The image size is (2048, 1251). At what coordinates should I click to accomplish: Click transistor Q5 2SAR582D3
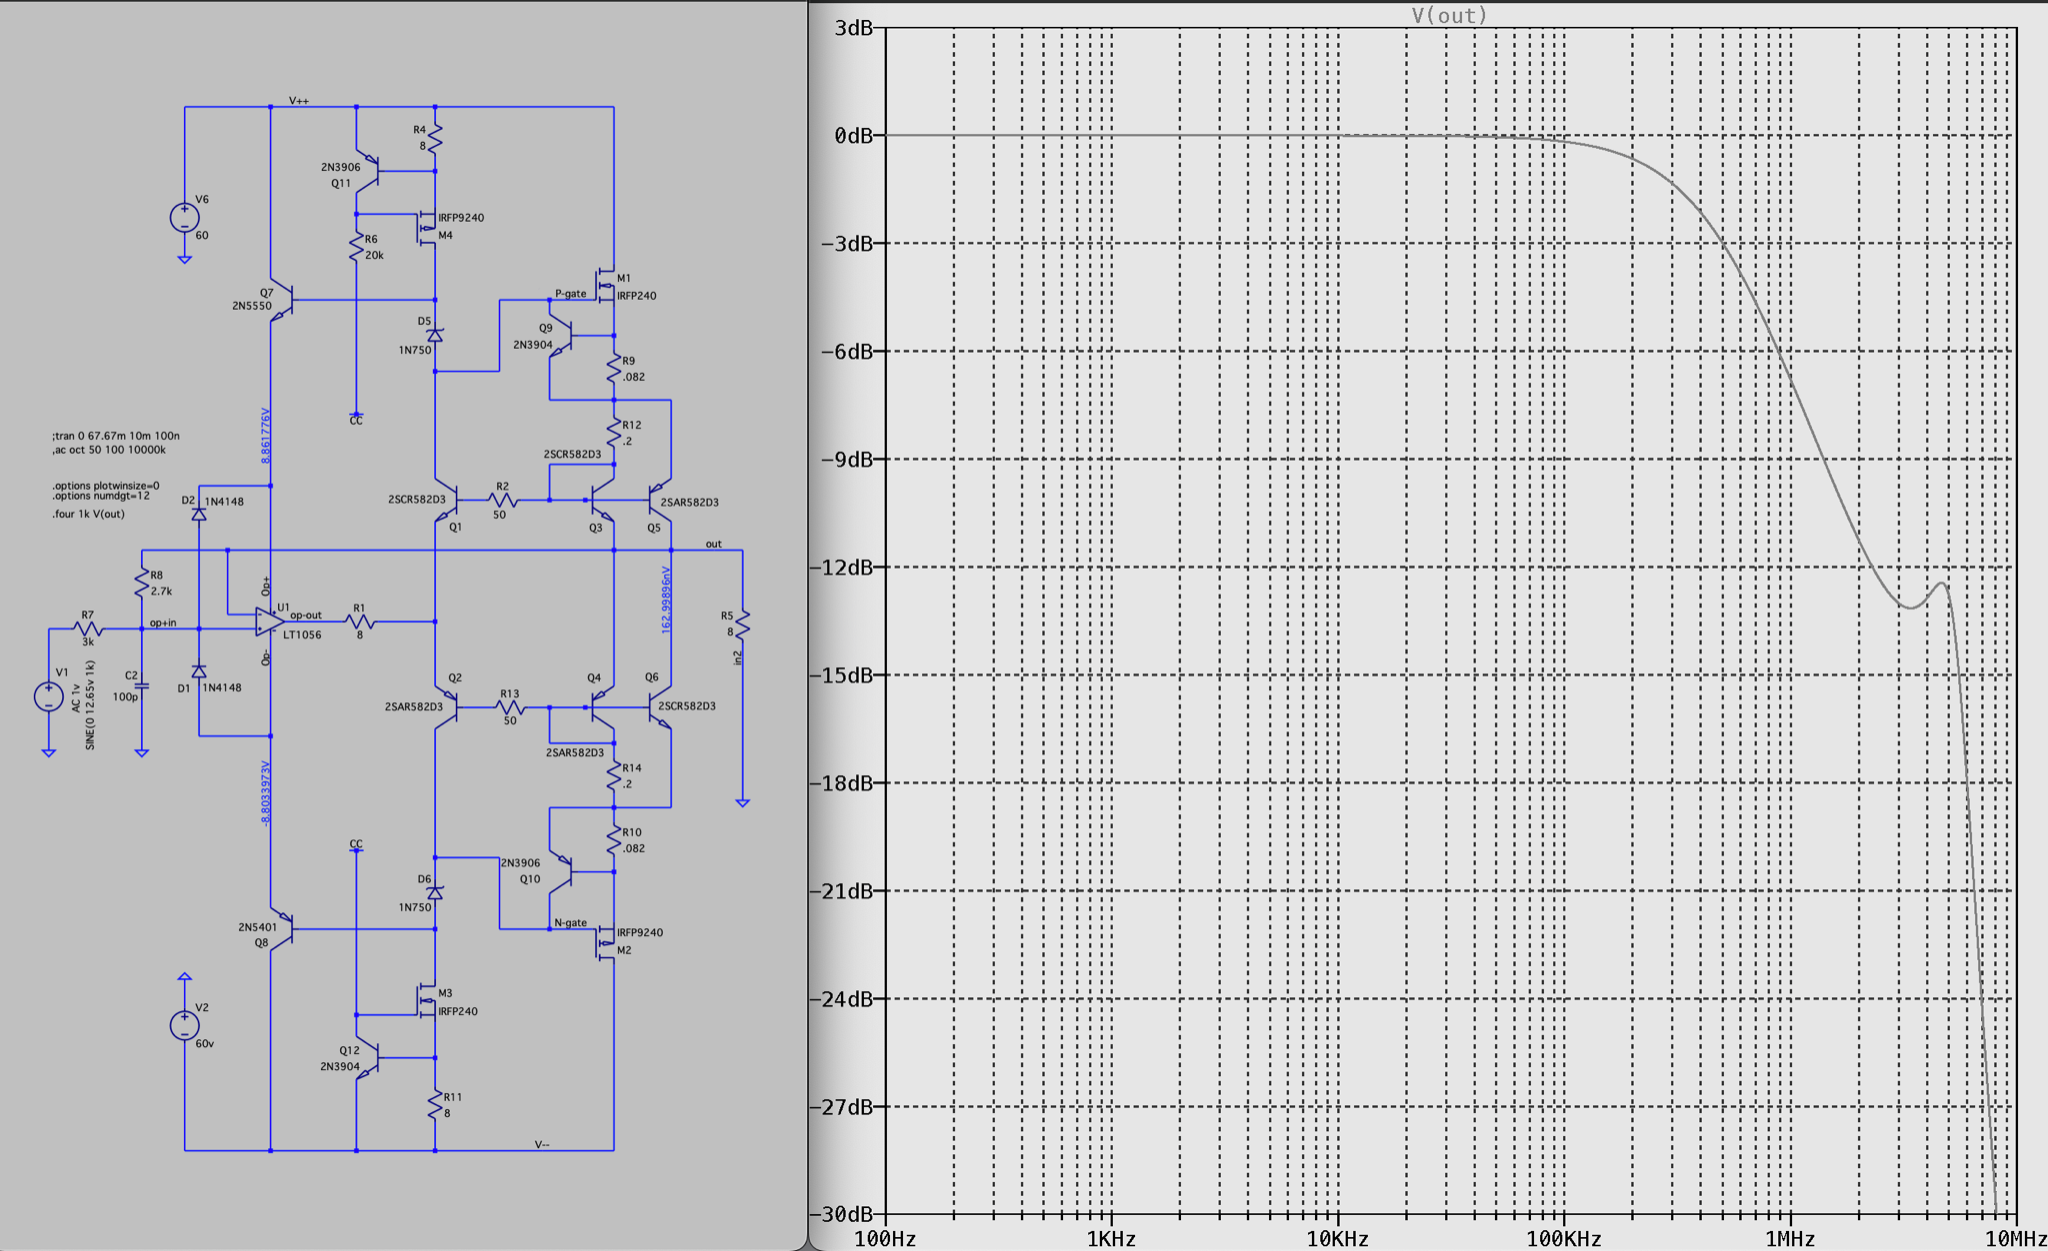click(660, 500)
